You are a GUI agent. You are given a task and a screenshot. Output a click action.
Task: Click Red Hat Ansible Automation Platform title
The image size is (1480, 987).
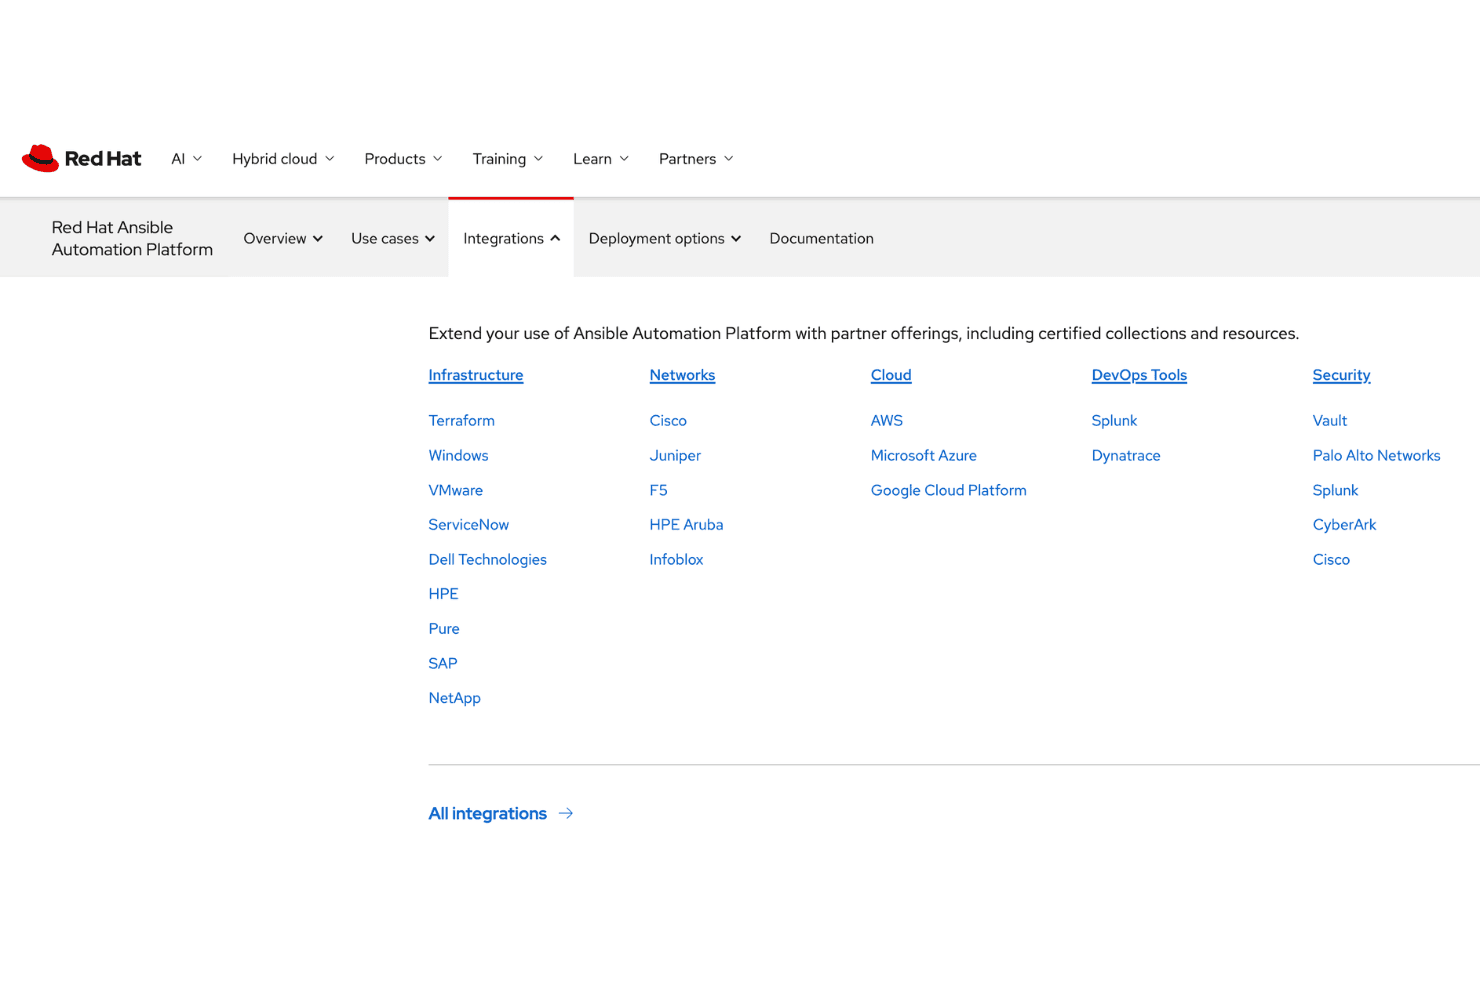(x=132, y=238)
